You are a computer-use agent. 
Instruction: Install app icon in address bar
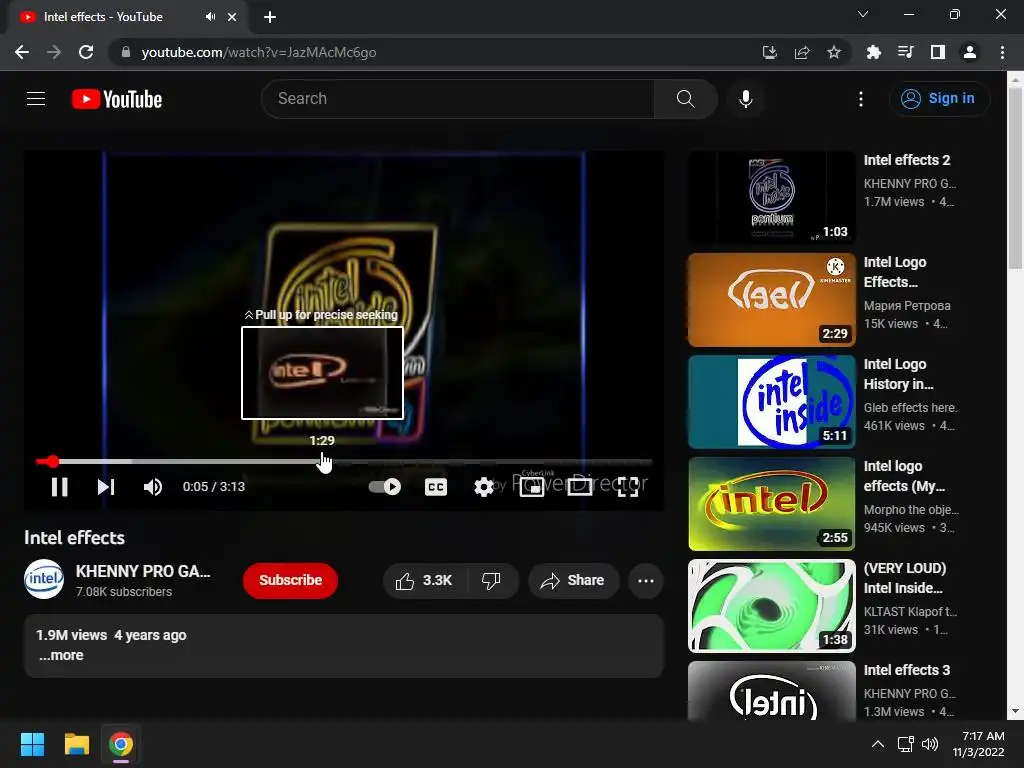coord(770,52)
